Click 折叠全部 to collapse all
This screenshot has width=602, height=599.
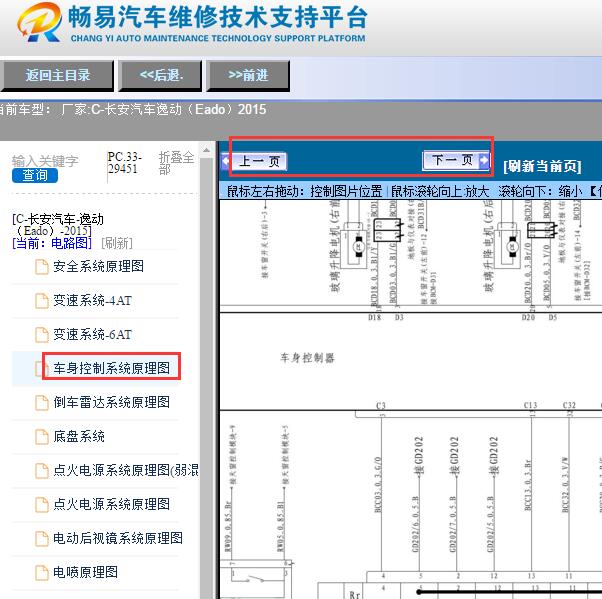[x=176, y=163]
